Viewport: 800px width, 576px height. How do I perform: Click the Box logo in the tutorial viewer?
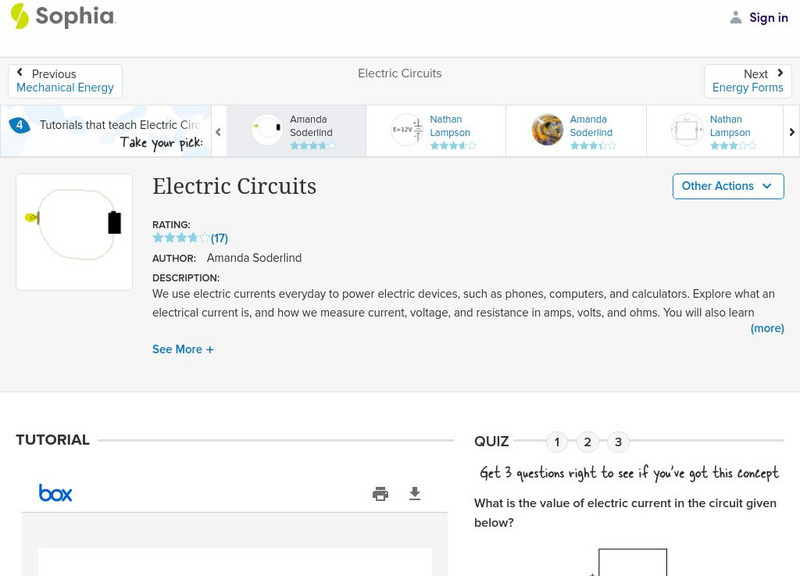click(x=55, y=493)
